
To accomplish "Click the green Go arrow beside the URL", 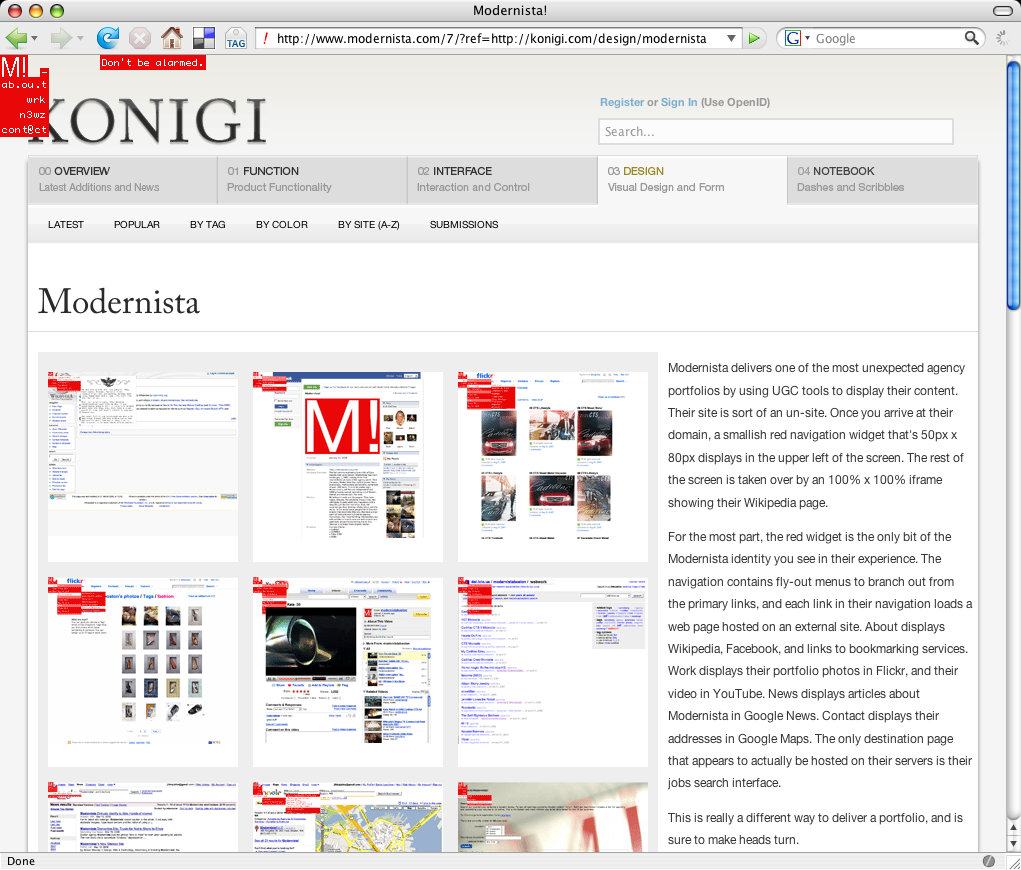I will 754,38.
